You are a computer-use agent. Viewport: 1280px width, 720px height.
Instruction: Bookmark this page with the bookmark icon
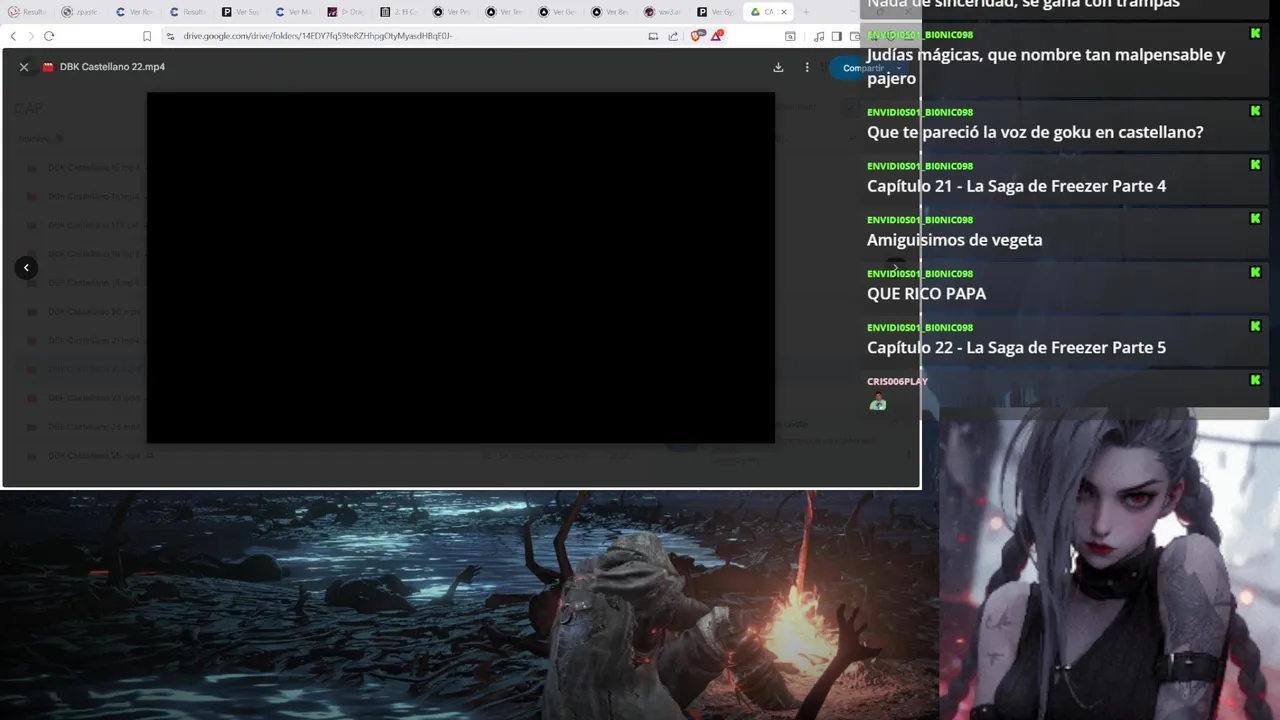coord(147,36)
